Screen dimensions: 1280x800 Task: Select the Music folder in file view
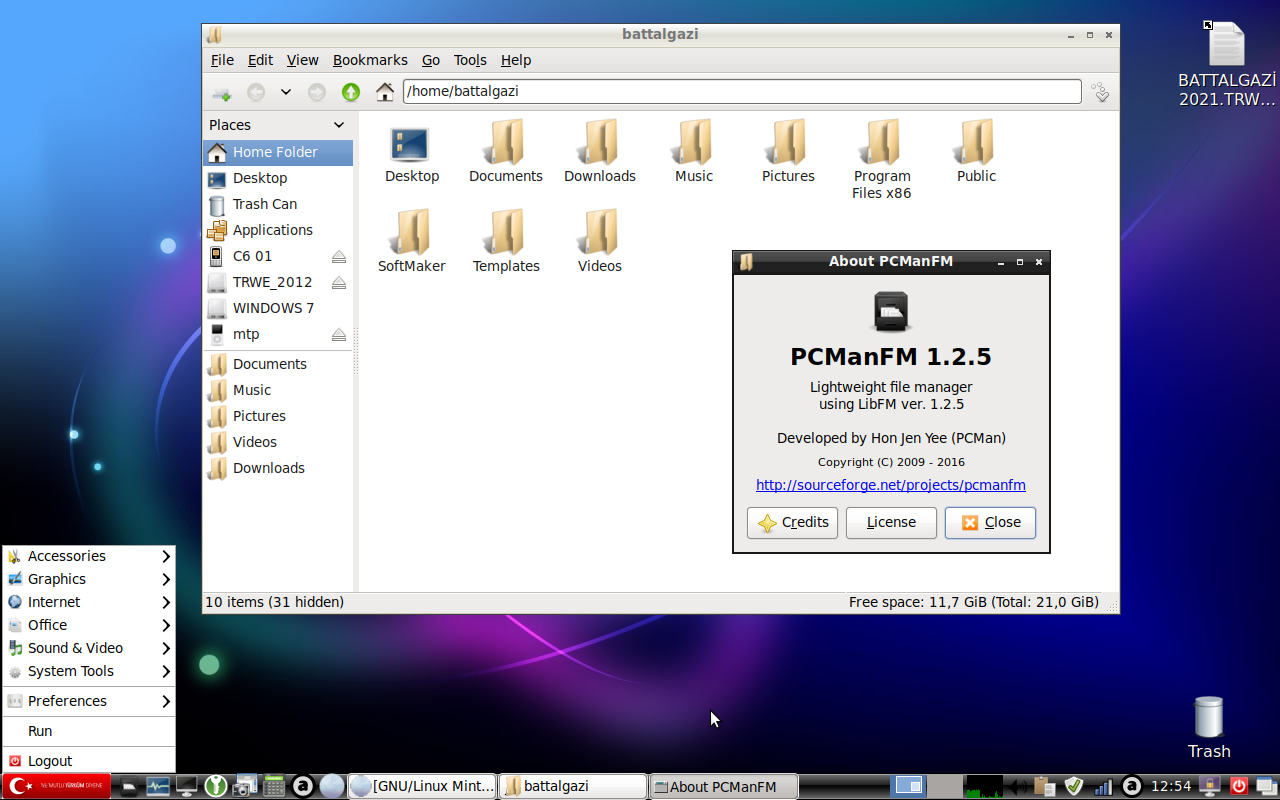(x=694, y=152)
